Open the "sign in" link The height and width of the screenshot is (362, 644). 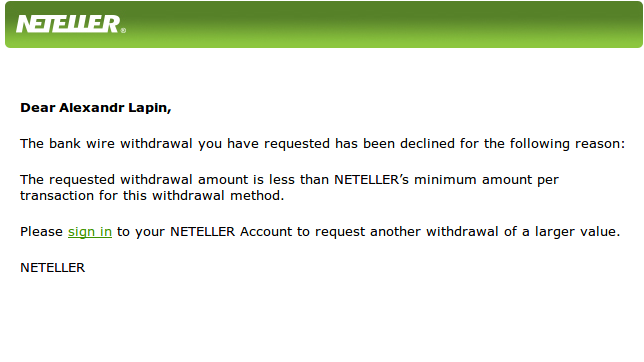pos(90,232)
